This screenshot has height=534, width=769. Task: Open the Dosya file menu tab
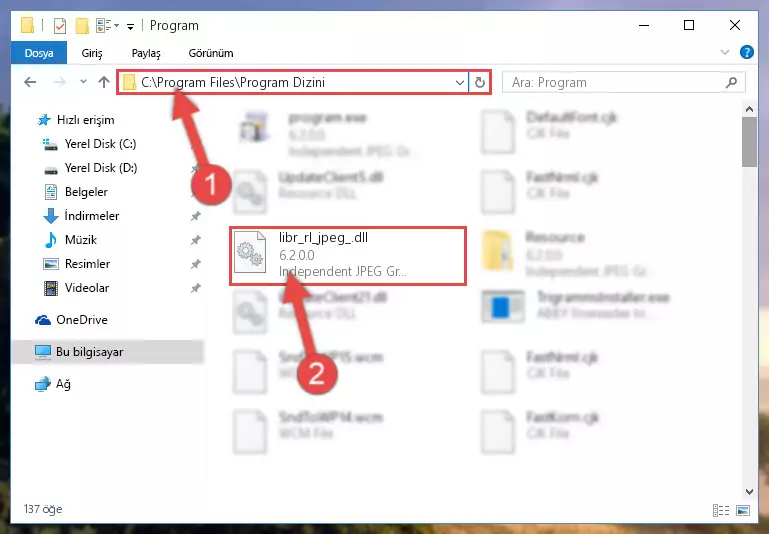click(x=39, y=53)
